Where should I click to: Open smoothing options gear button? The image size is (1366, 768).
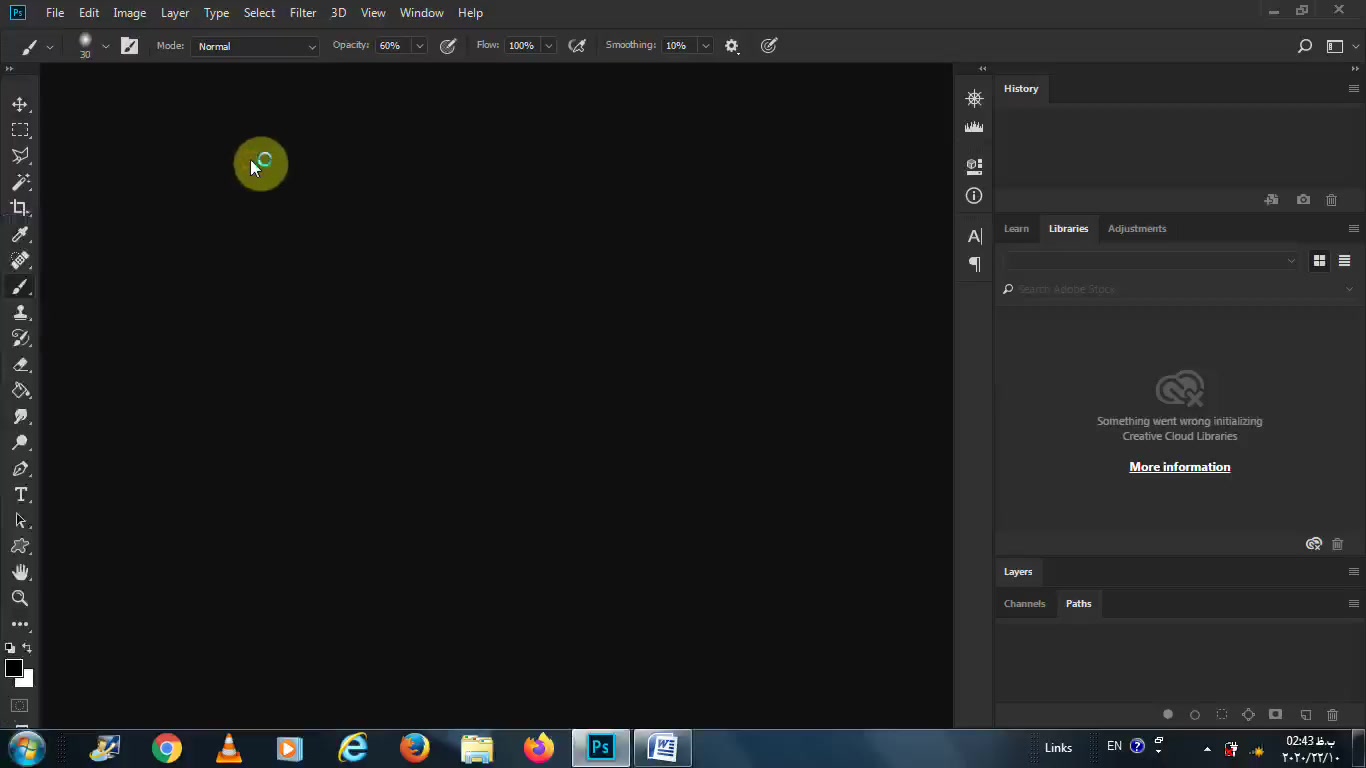pos(732,46)
